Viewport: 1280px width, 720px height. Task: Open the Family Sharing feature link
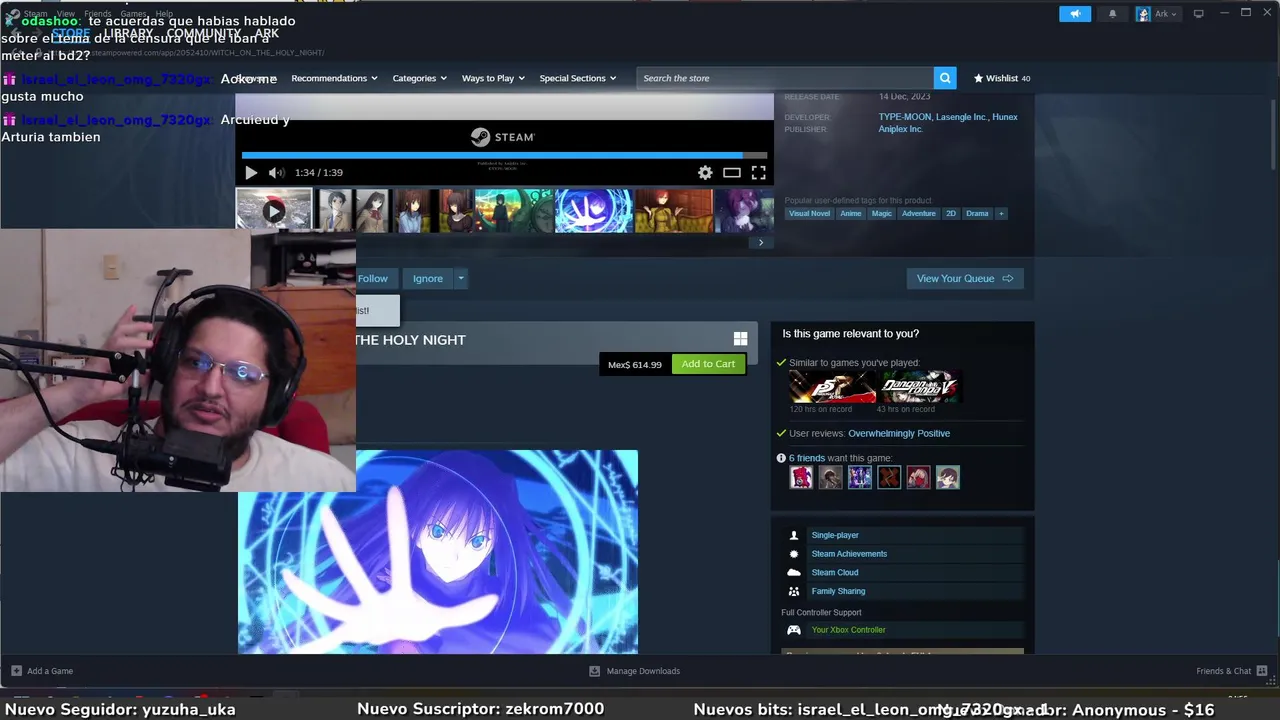coord(838,591)
